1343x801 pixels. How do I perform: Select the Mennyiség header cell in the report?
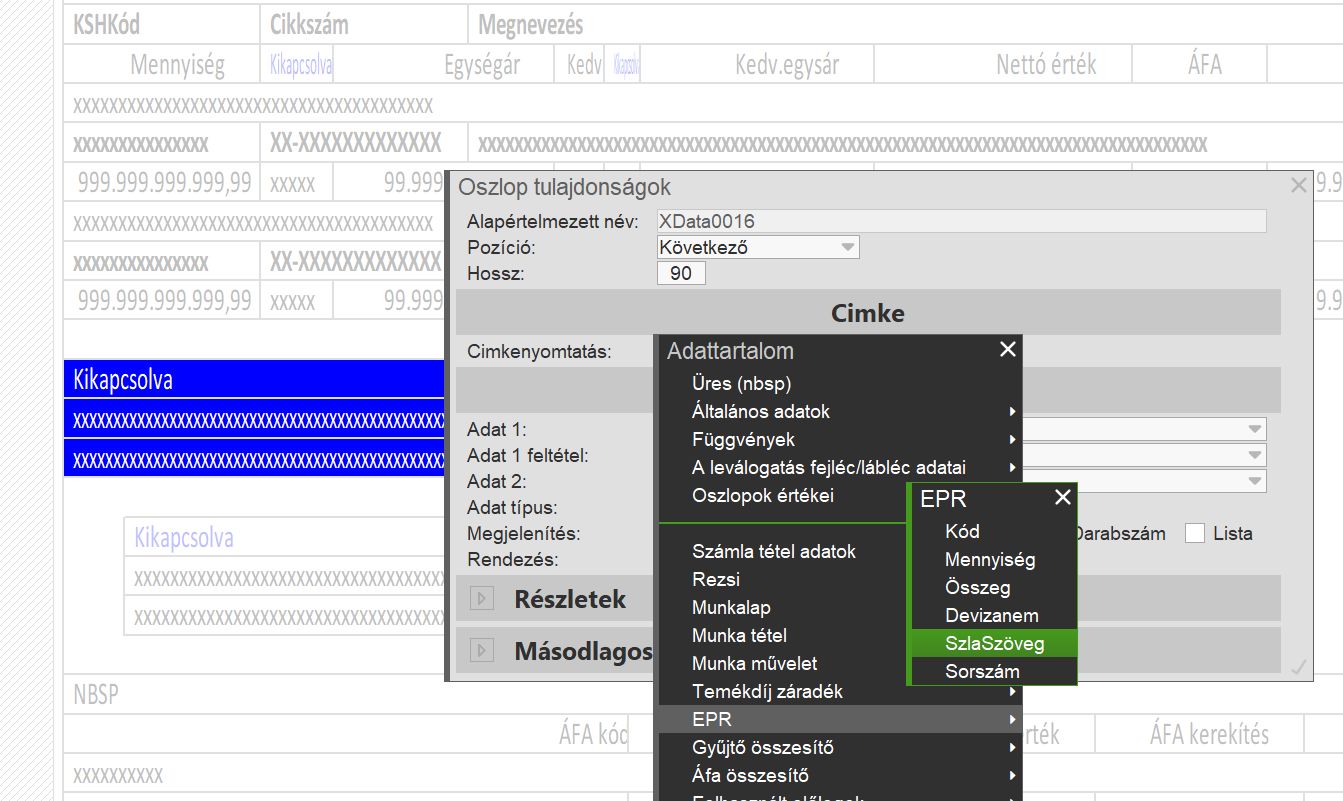162,65
